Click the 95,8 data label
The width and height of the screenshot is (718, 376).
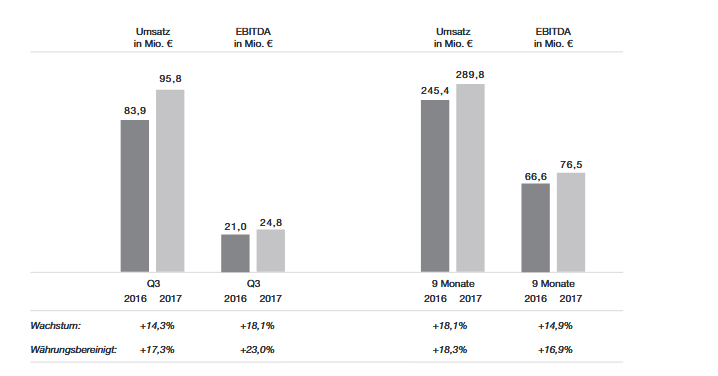coord(170,79)
